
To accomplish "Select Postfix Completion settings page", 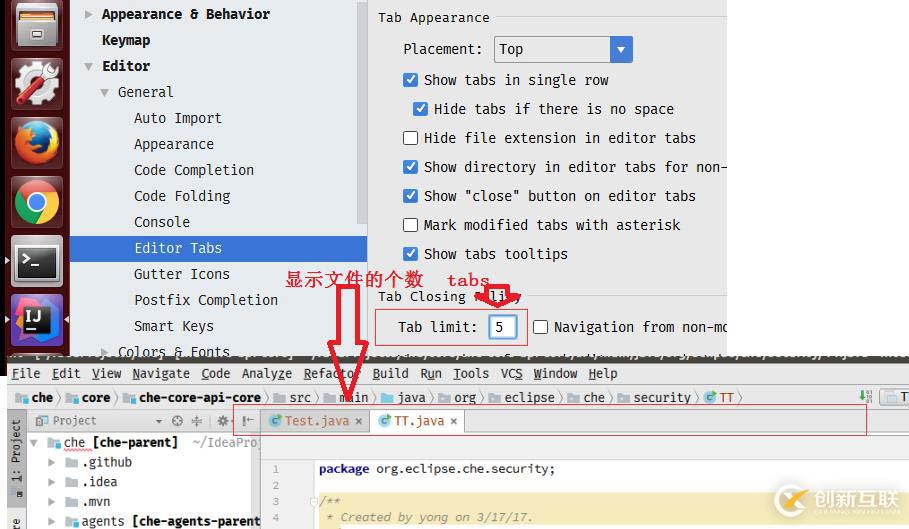I will point(206,300).
